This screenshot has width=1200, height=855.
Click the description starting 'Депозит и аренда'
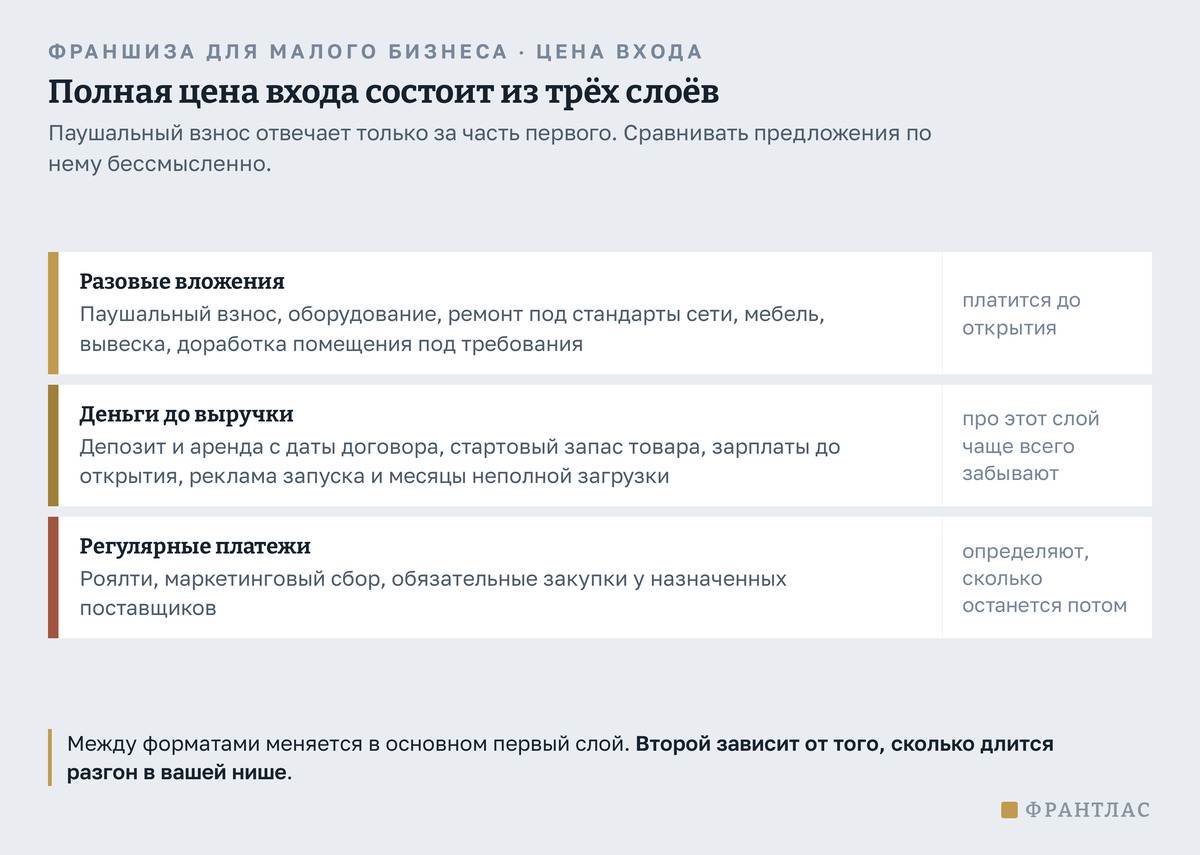tap(460, 461)
